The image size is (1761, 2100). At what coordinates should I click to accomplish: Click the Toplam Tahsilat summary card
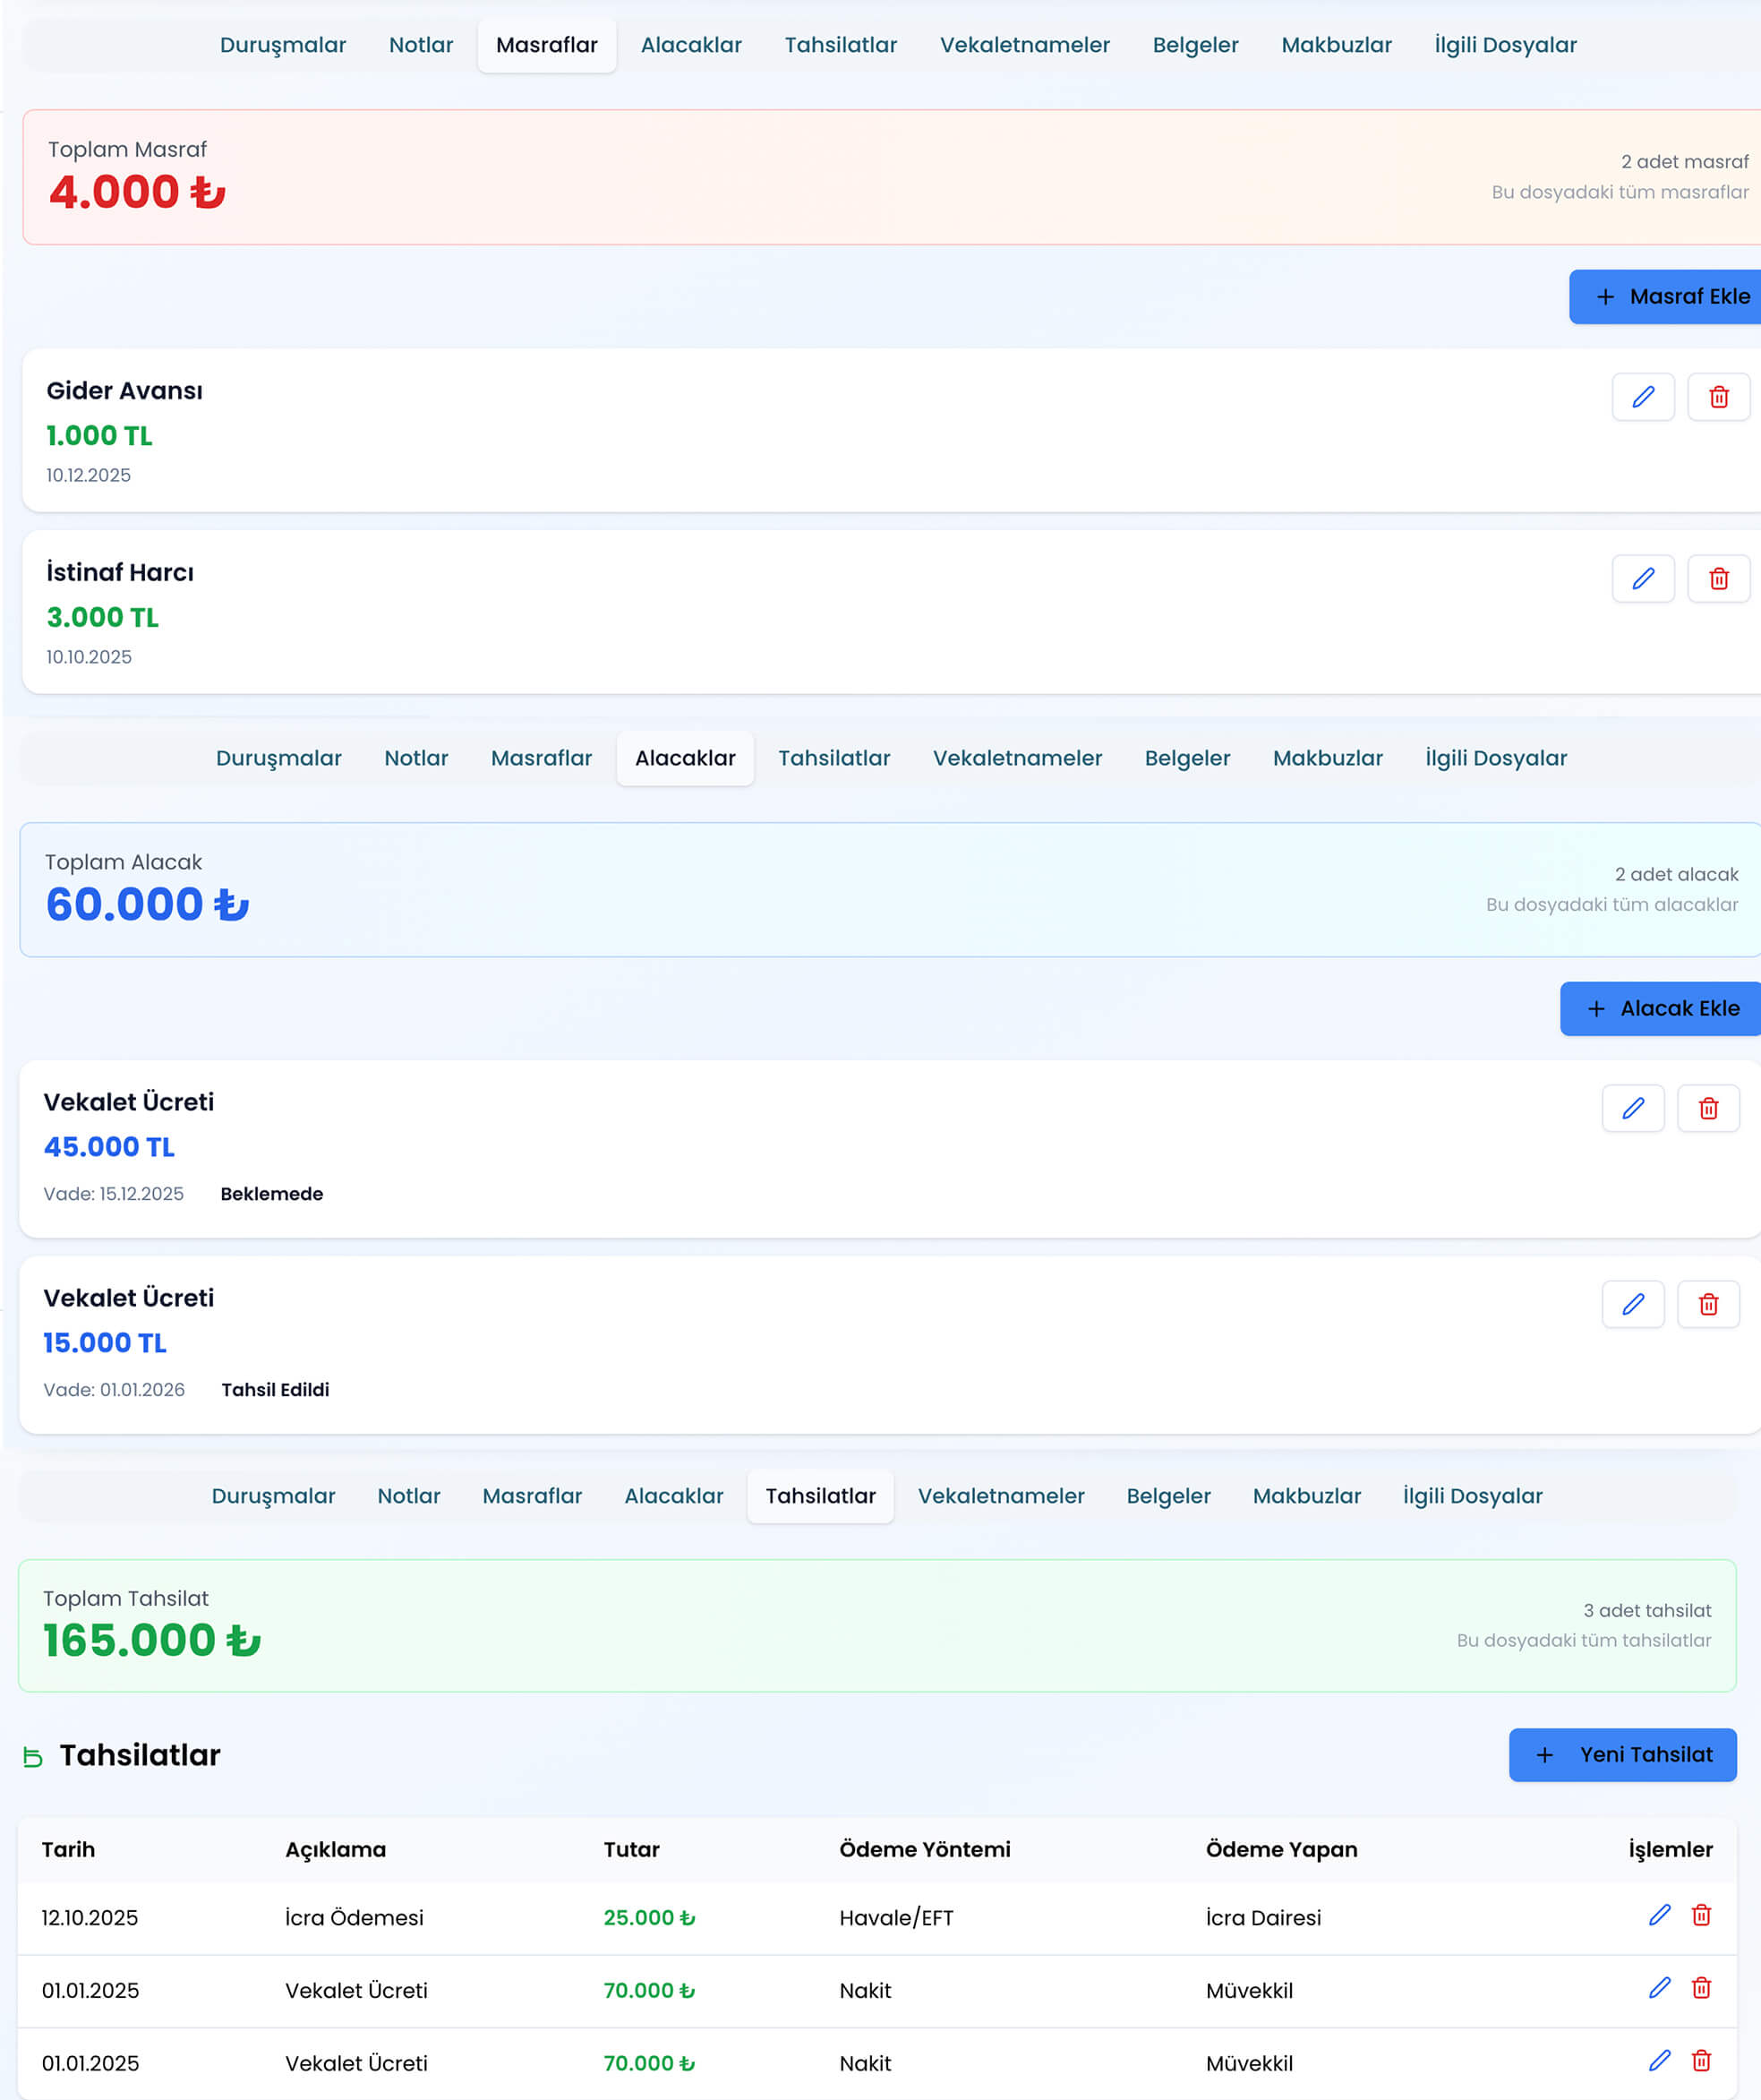[x=876, y=1625]
